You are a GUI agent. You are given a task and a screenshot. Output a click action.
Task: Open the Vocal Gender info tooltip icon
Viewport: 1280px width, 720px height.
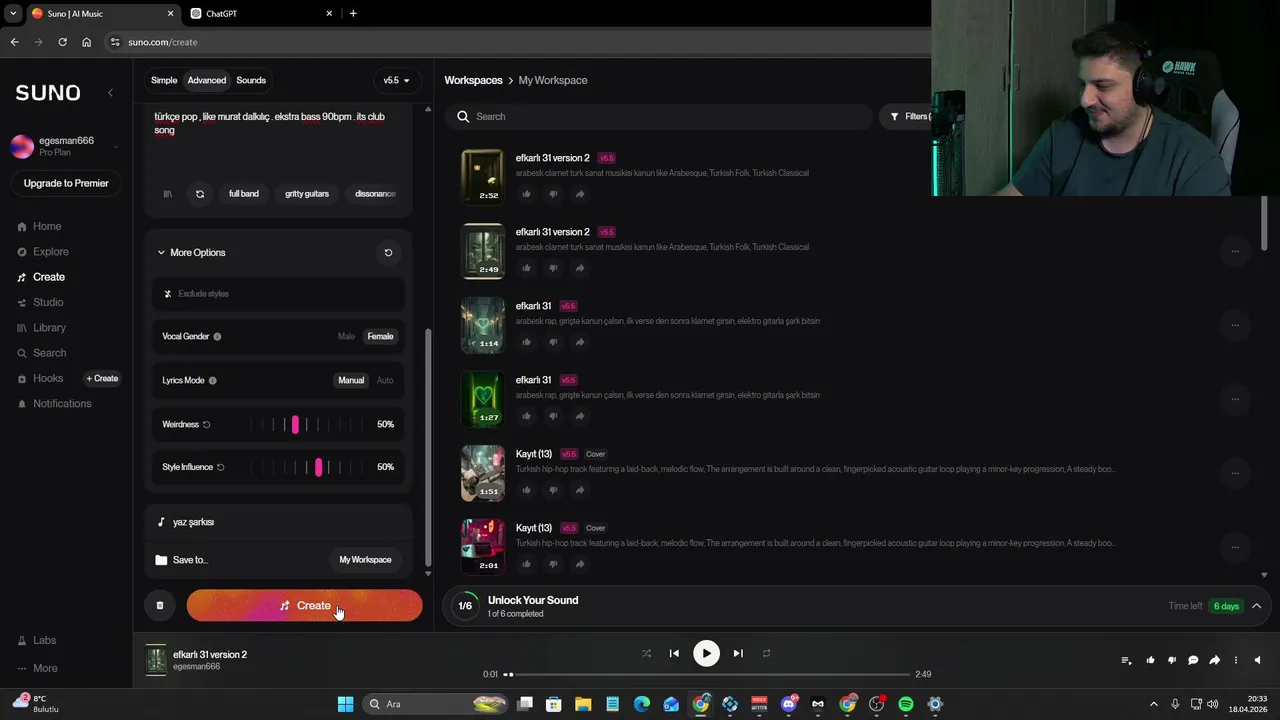(217, 337)
